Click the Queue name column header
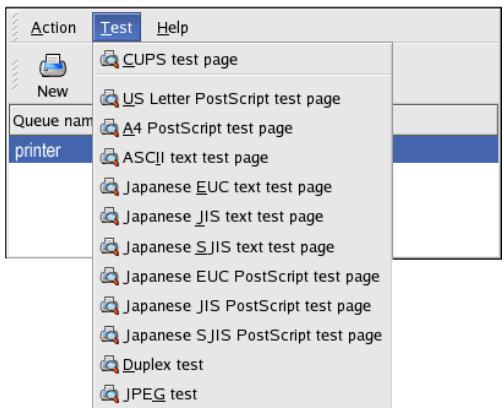504x409 pixels. pos(52,120)
